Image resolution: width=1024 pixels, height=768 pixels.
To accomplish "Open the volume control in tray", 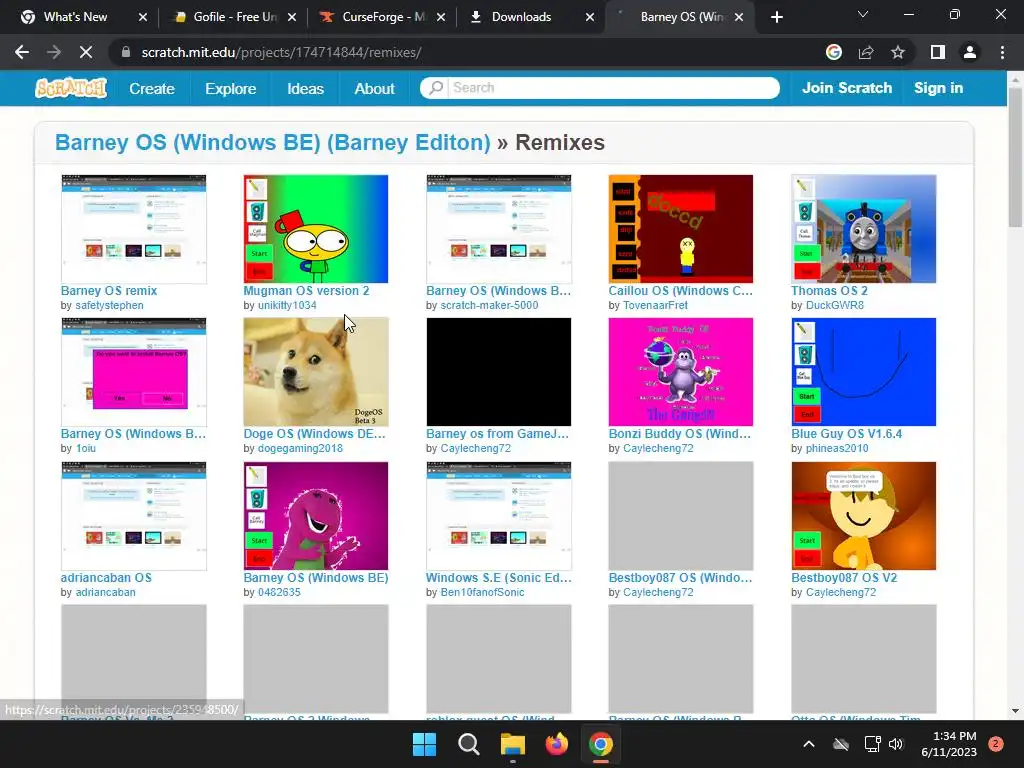I will (896, 744).
